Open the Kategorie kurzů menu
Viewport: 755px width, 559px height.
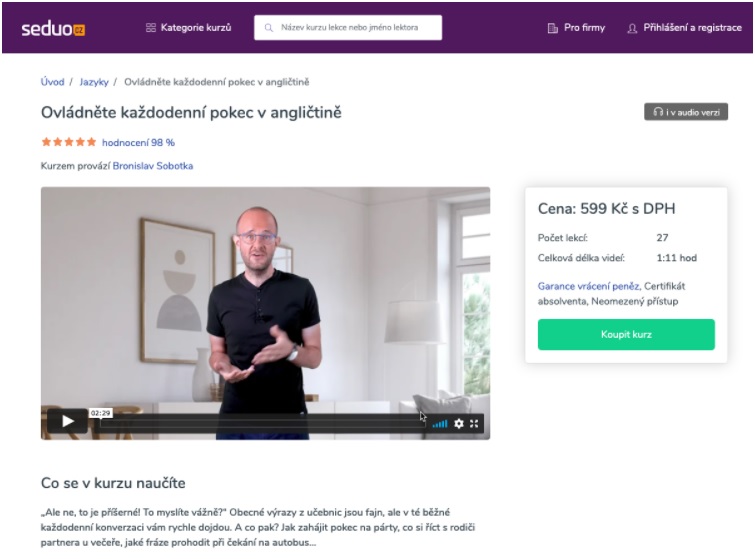pos(189,28)
